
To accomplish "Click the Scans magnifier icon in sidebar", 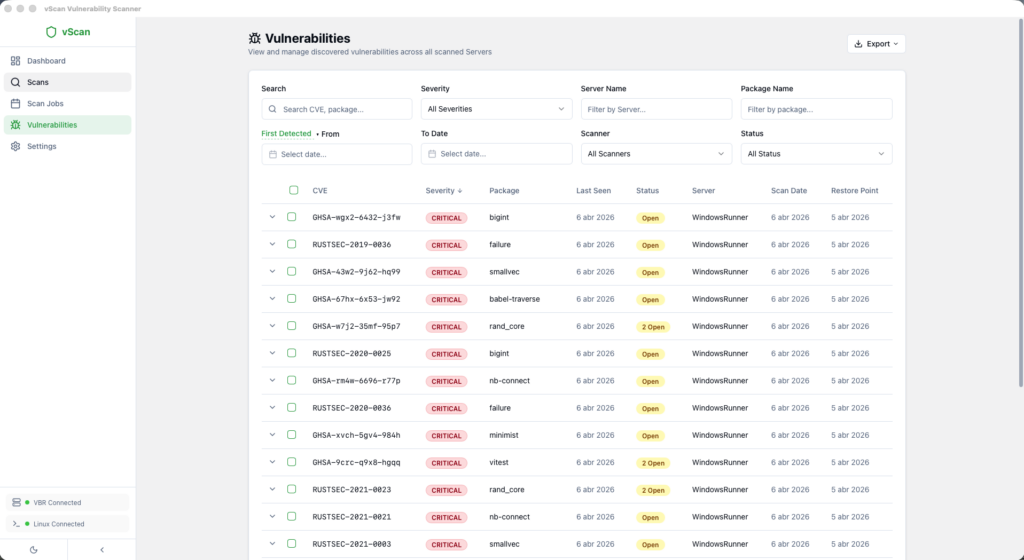I will tap(15, 82).
